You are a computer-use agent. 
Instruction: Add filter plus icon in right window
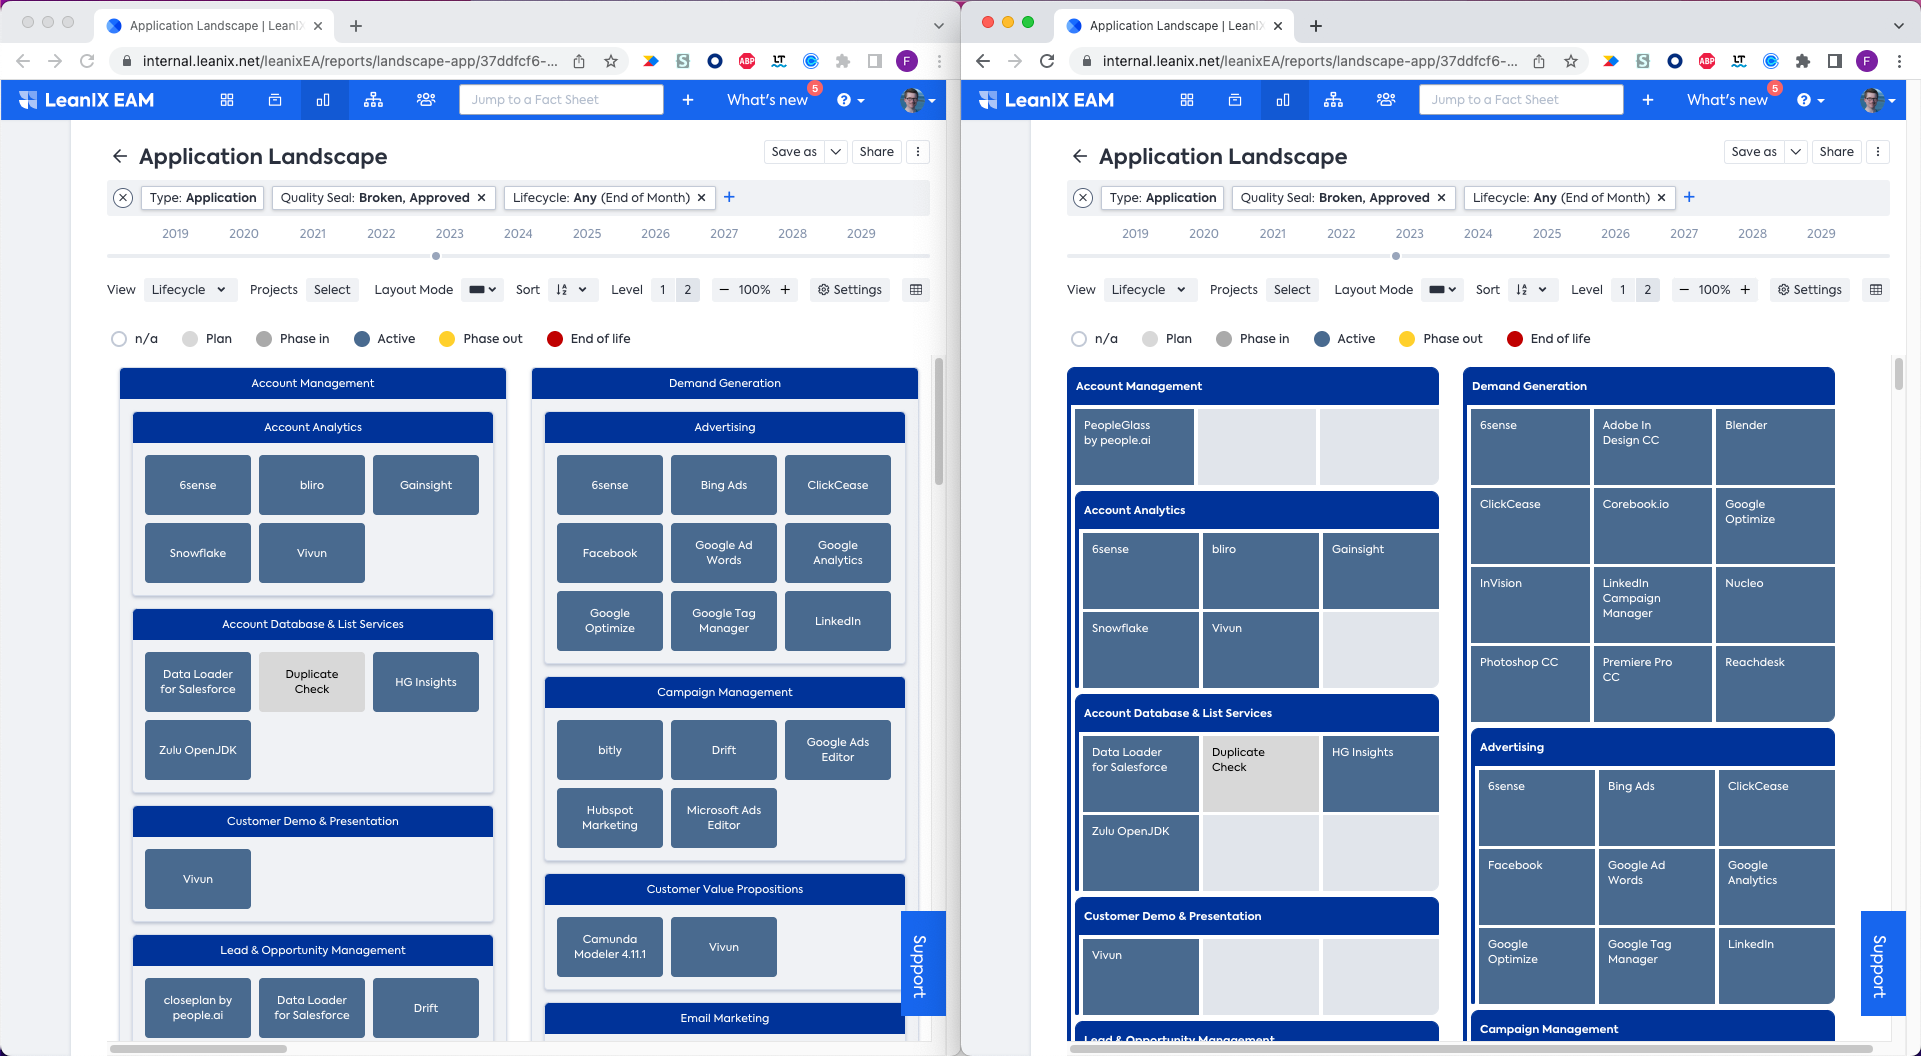click(x=1689, y=197)
